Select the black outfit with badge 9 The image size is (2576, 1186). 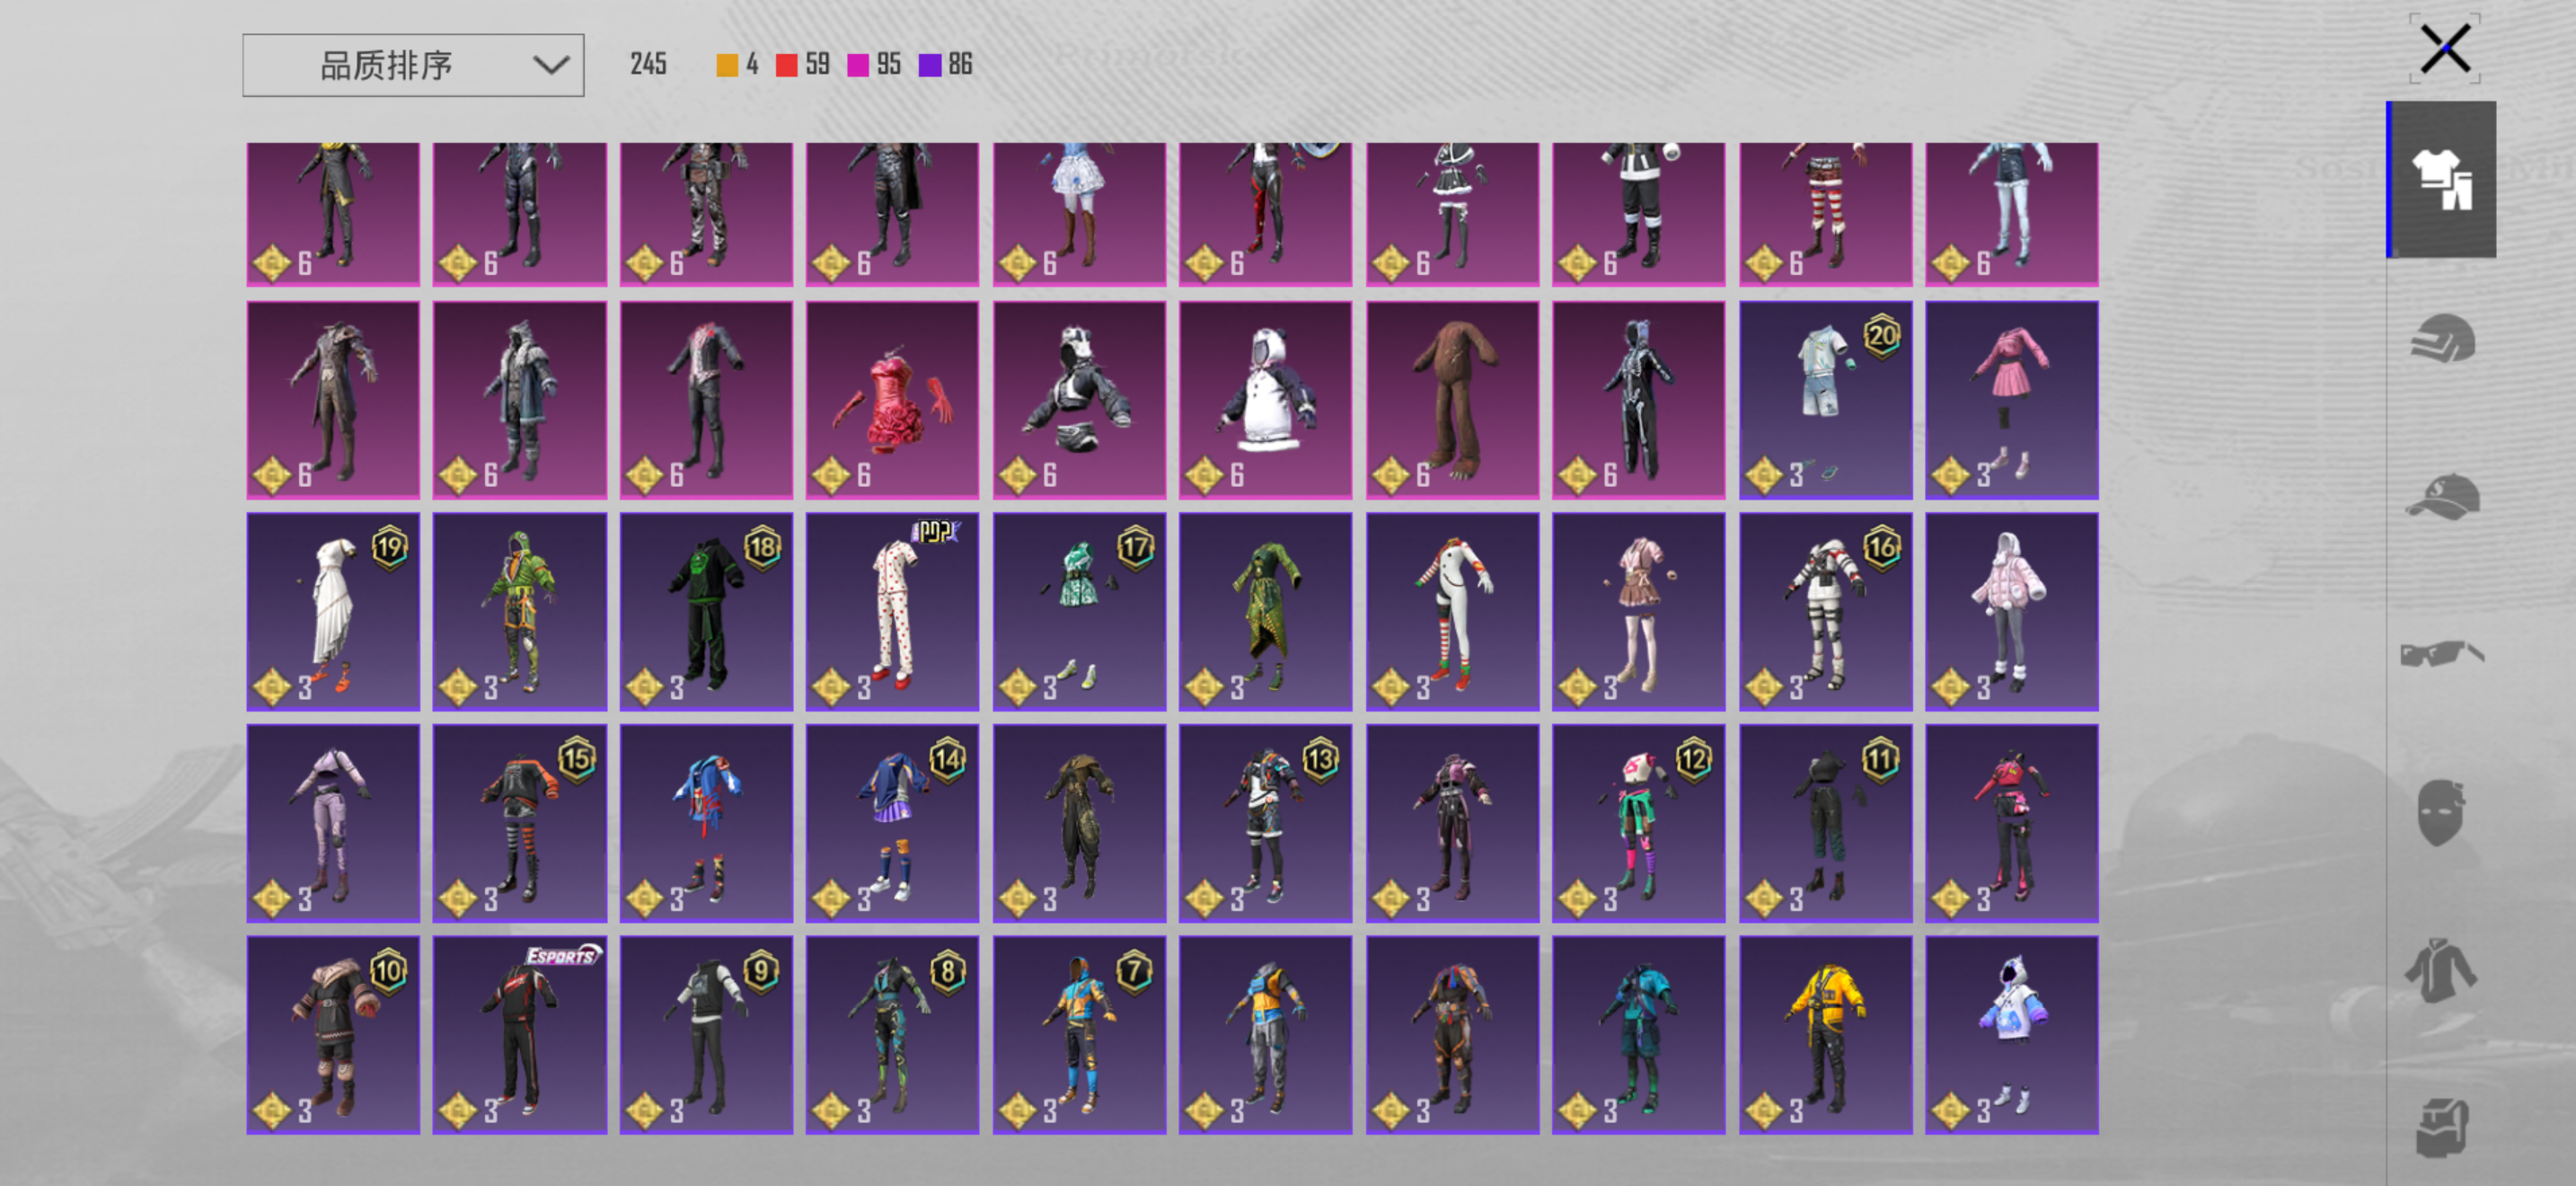[706, 1035]
